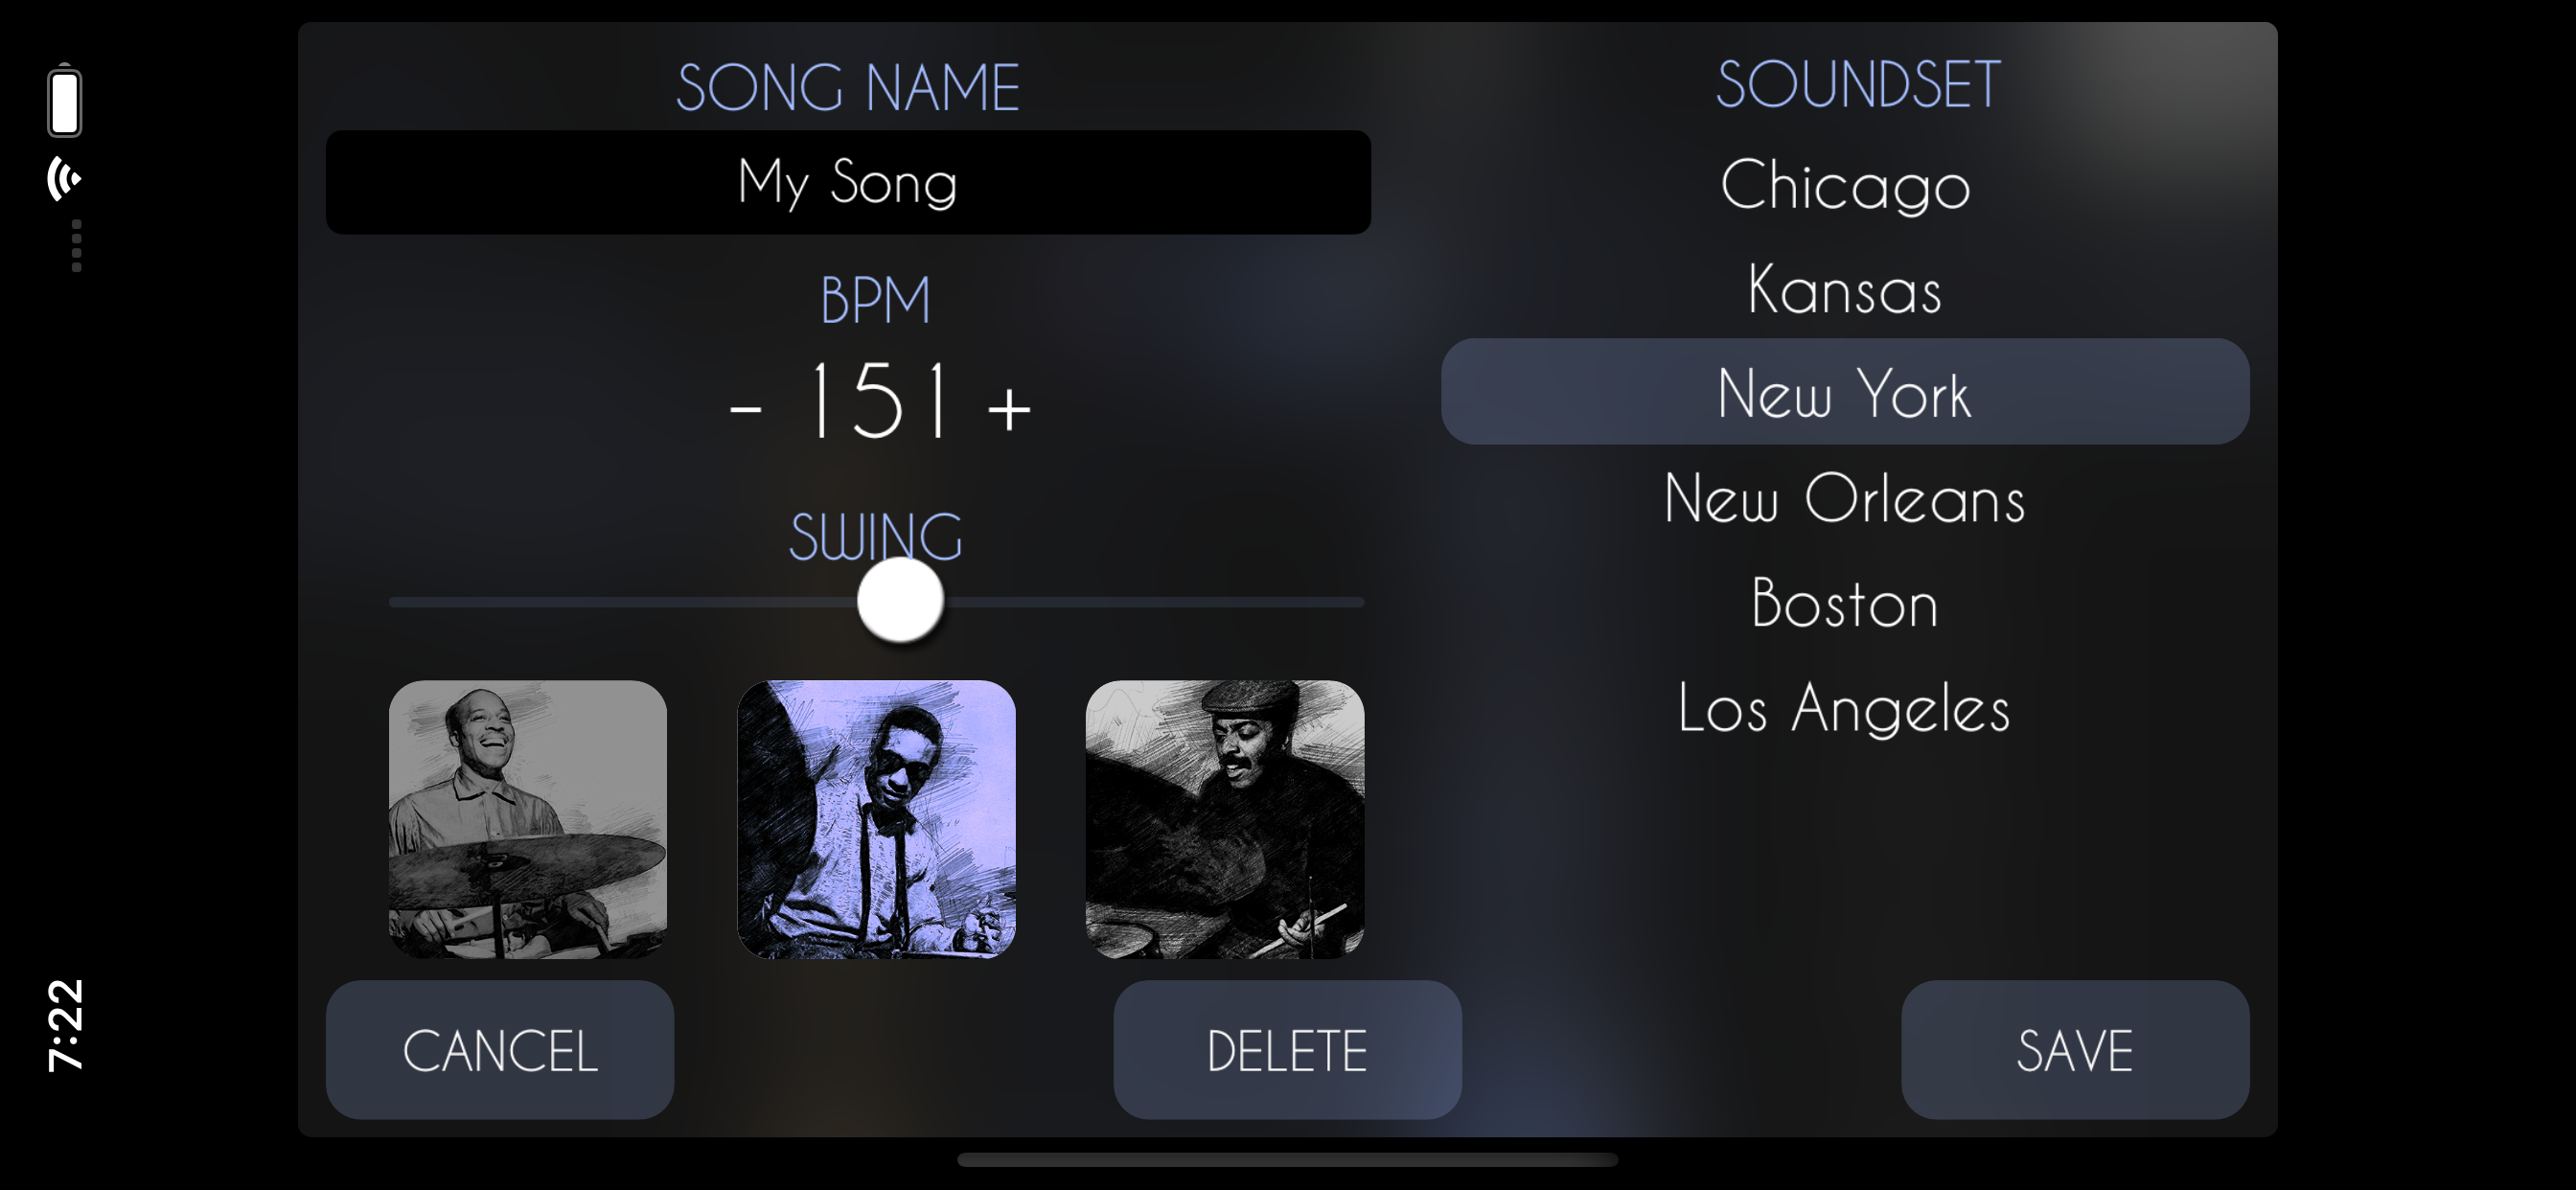The image size is (2576, 1190).
Task: Pick the Boston soundset
Action: click(x=1845, y=603)
